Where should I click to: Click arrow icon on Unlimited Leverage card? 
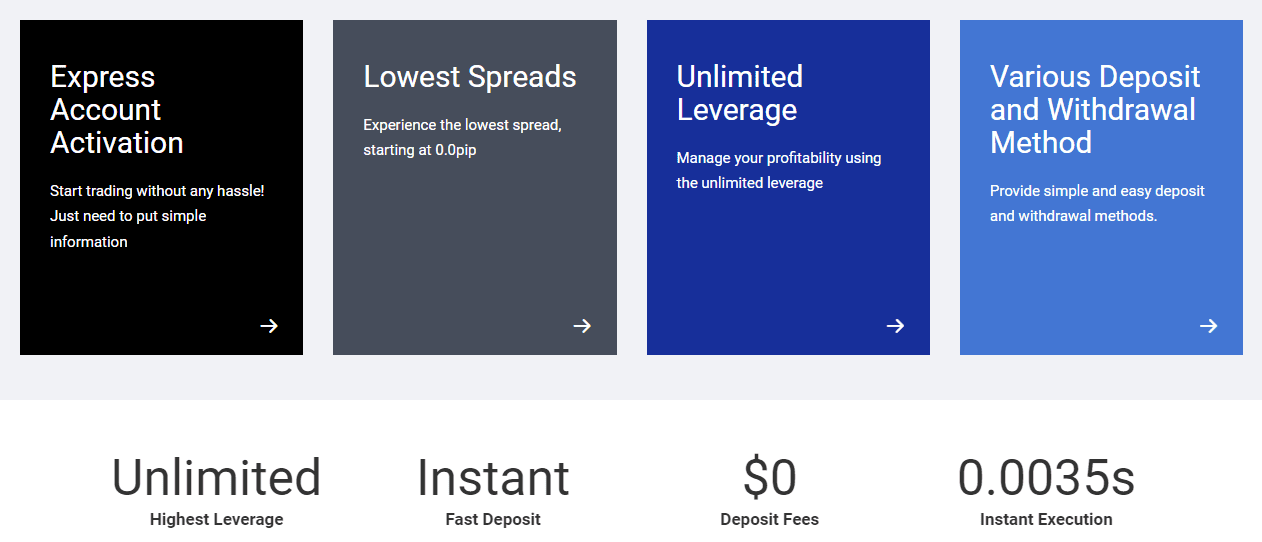pos(895,326)
